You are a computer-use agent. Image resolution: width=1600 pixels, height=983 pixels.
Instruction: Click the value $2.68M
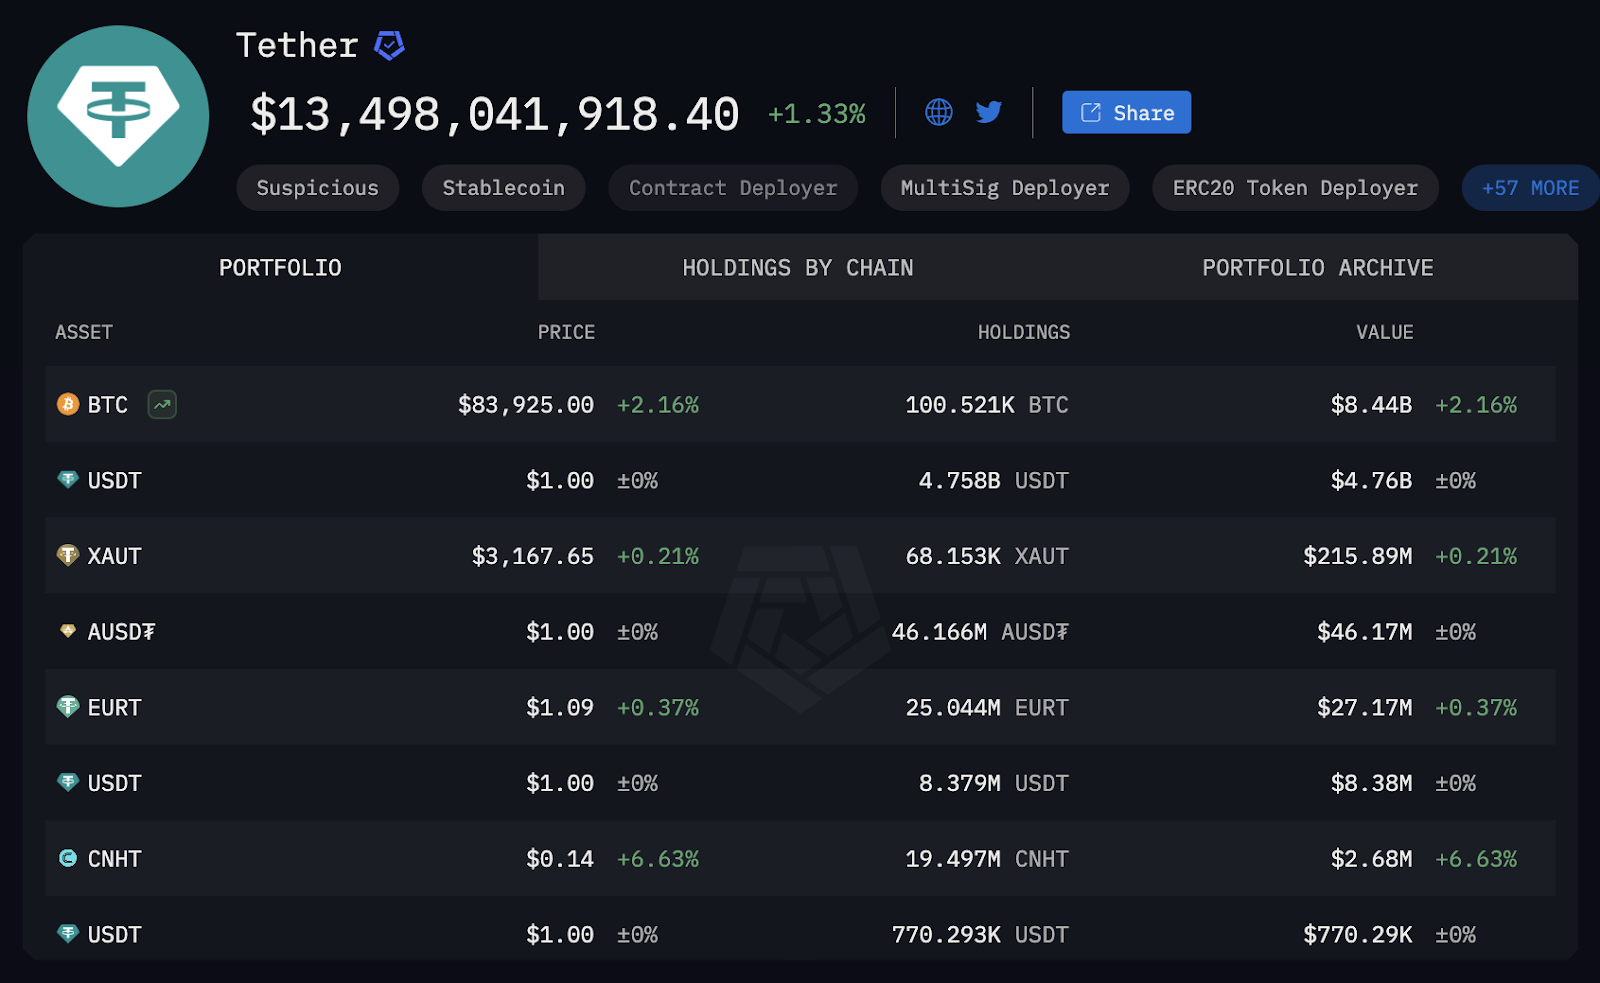pos(1371,859)
